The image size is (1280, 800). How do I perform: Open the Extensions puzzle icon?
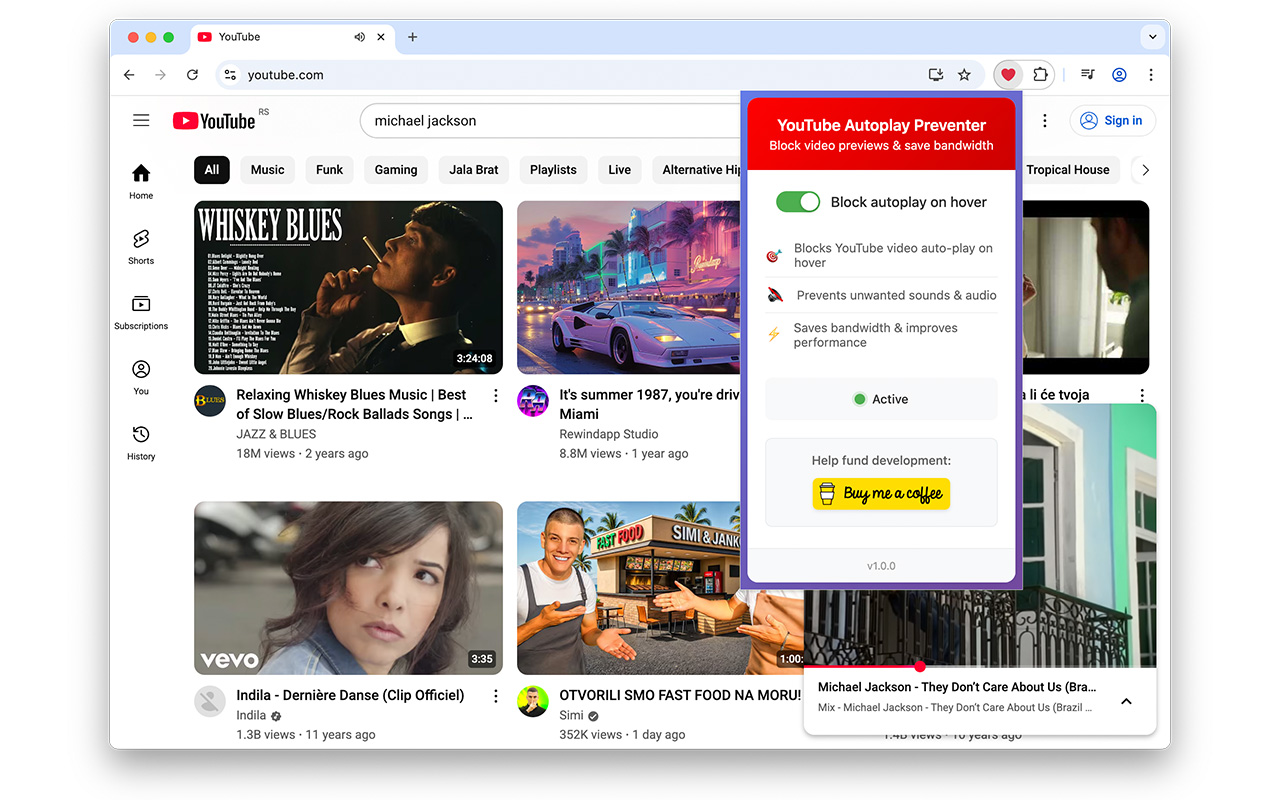(x=1040, y=75)
